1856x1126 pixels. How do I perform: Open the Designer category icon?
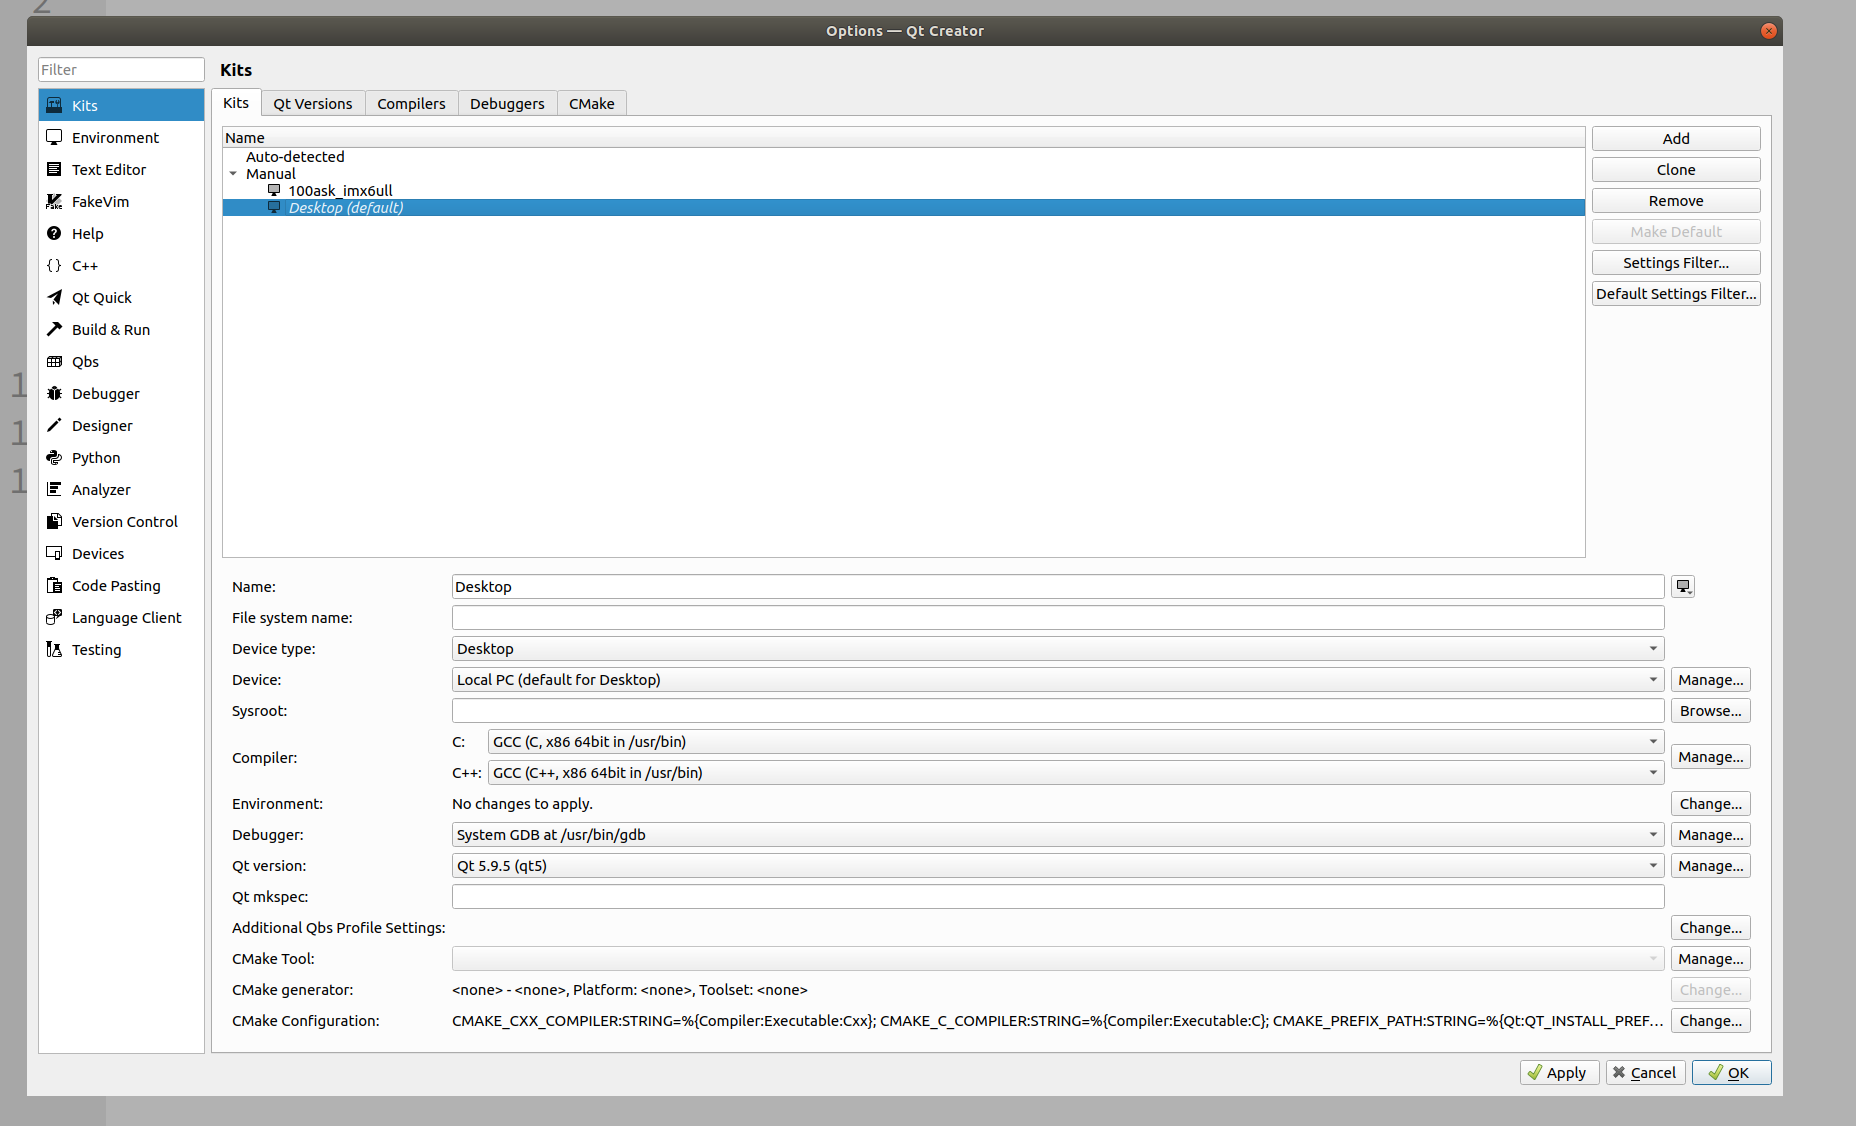pyautogui.click(x=55, y=425)
